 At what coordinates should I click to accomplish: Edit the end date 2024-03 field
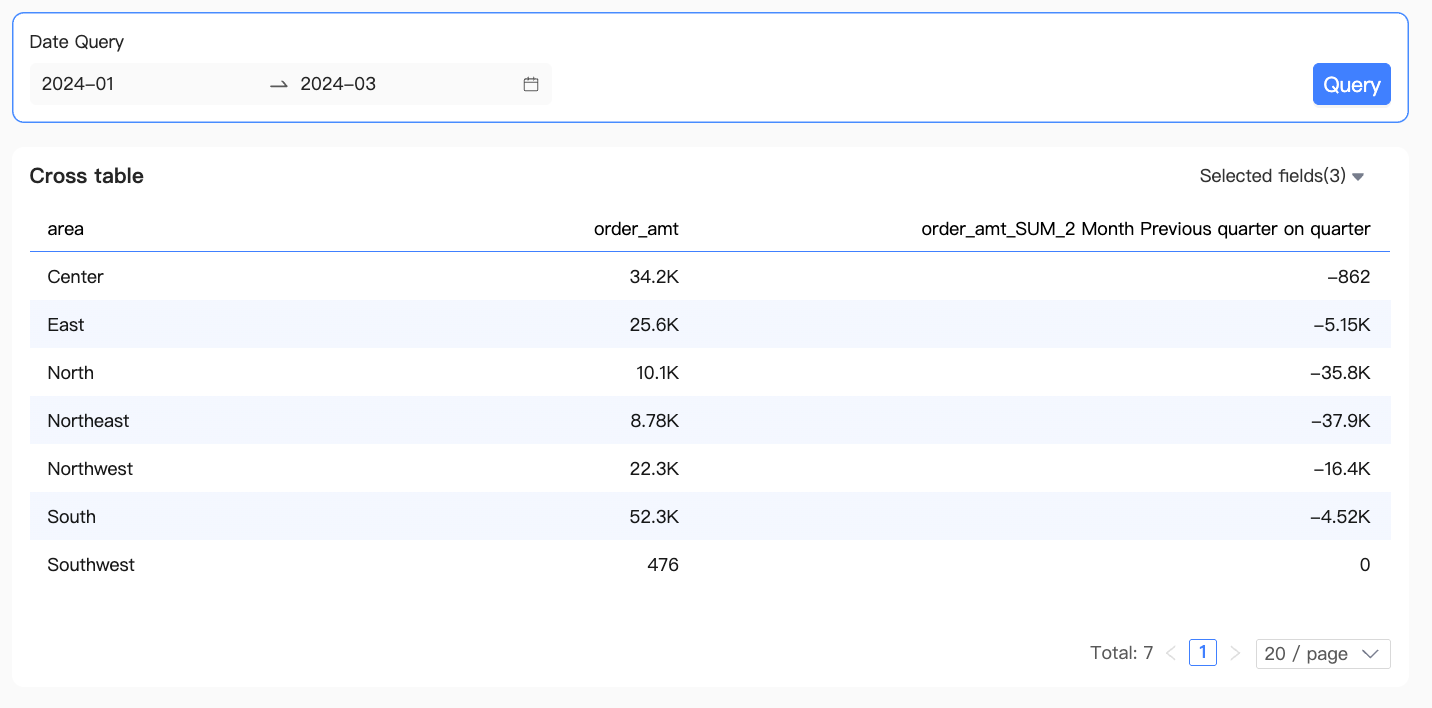pyautogui.click(x=338, y=84)
